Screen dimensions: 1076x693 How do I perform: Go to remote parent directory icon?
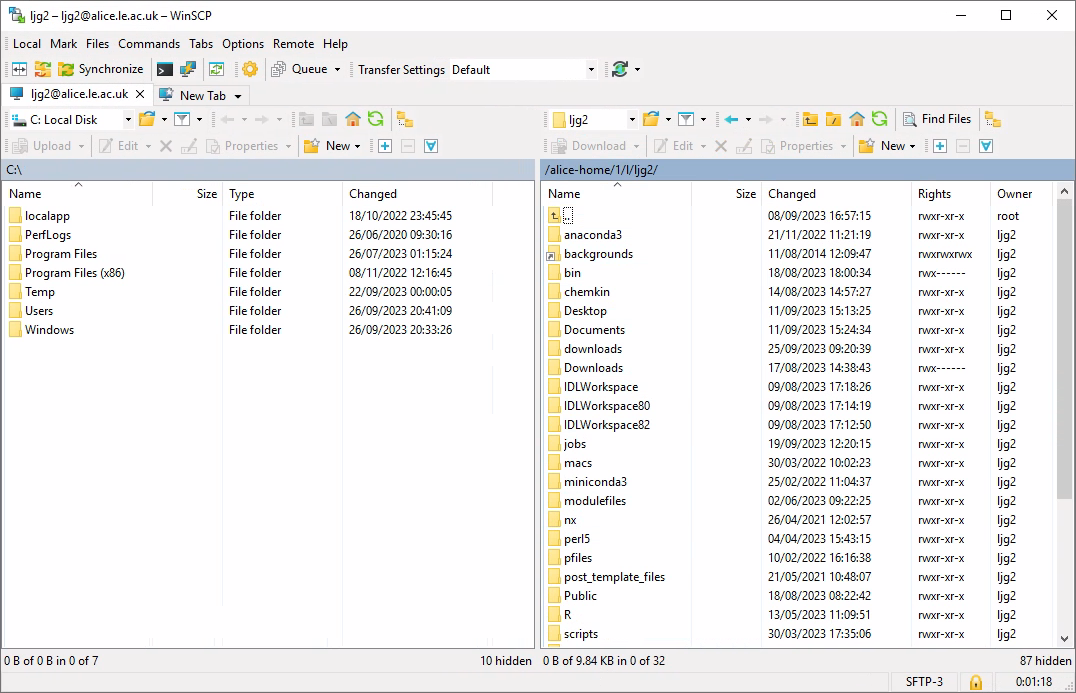pos(810,119)
